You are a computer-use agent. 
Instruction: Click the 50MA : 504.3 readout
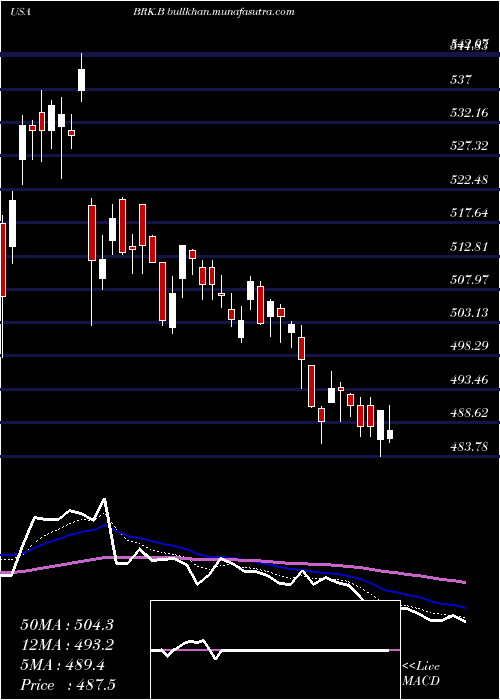point(67,624)
